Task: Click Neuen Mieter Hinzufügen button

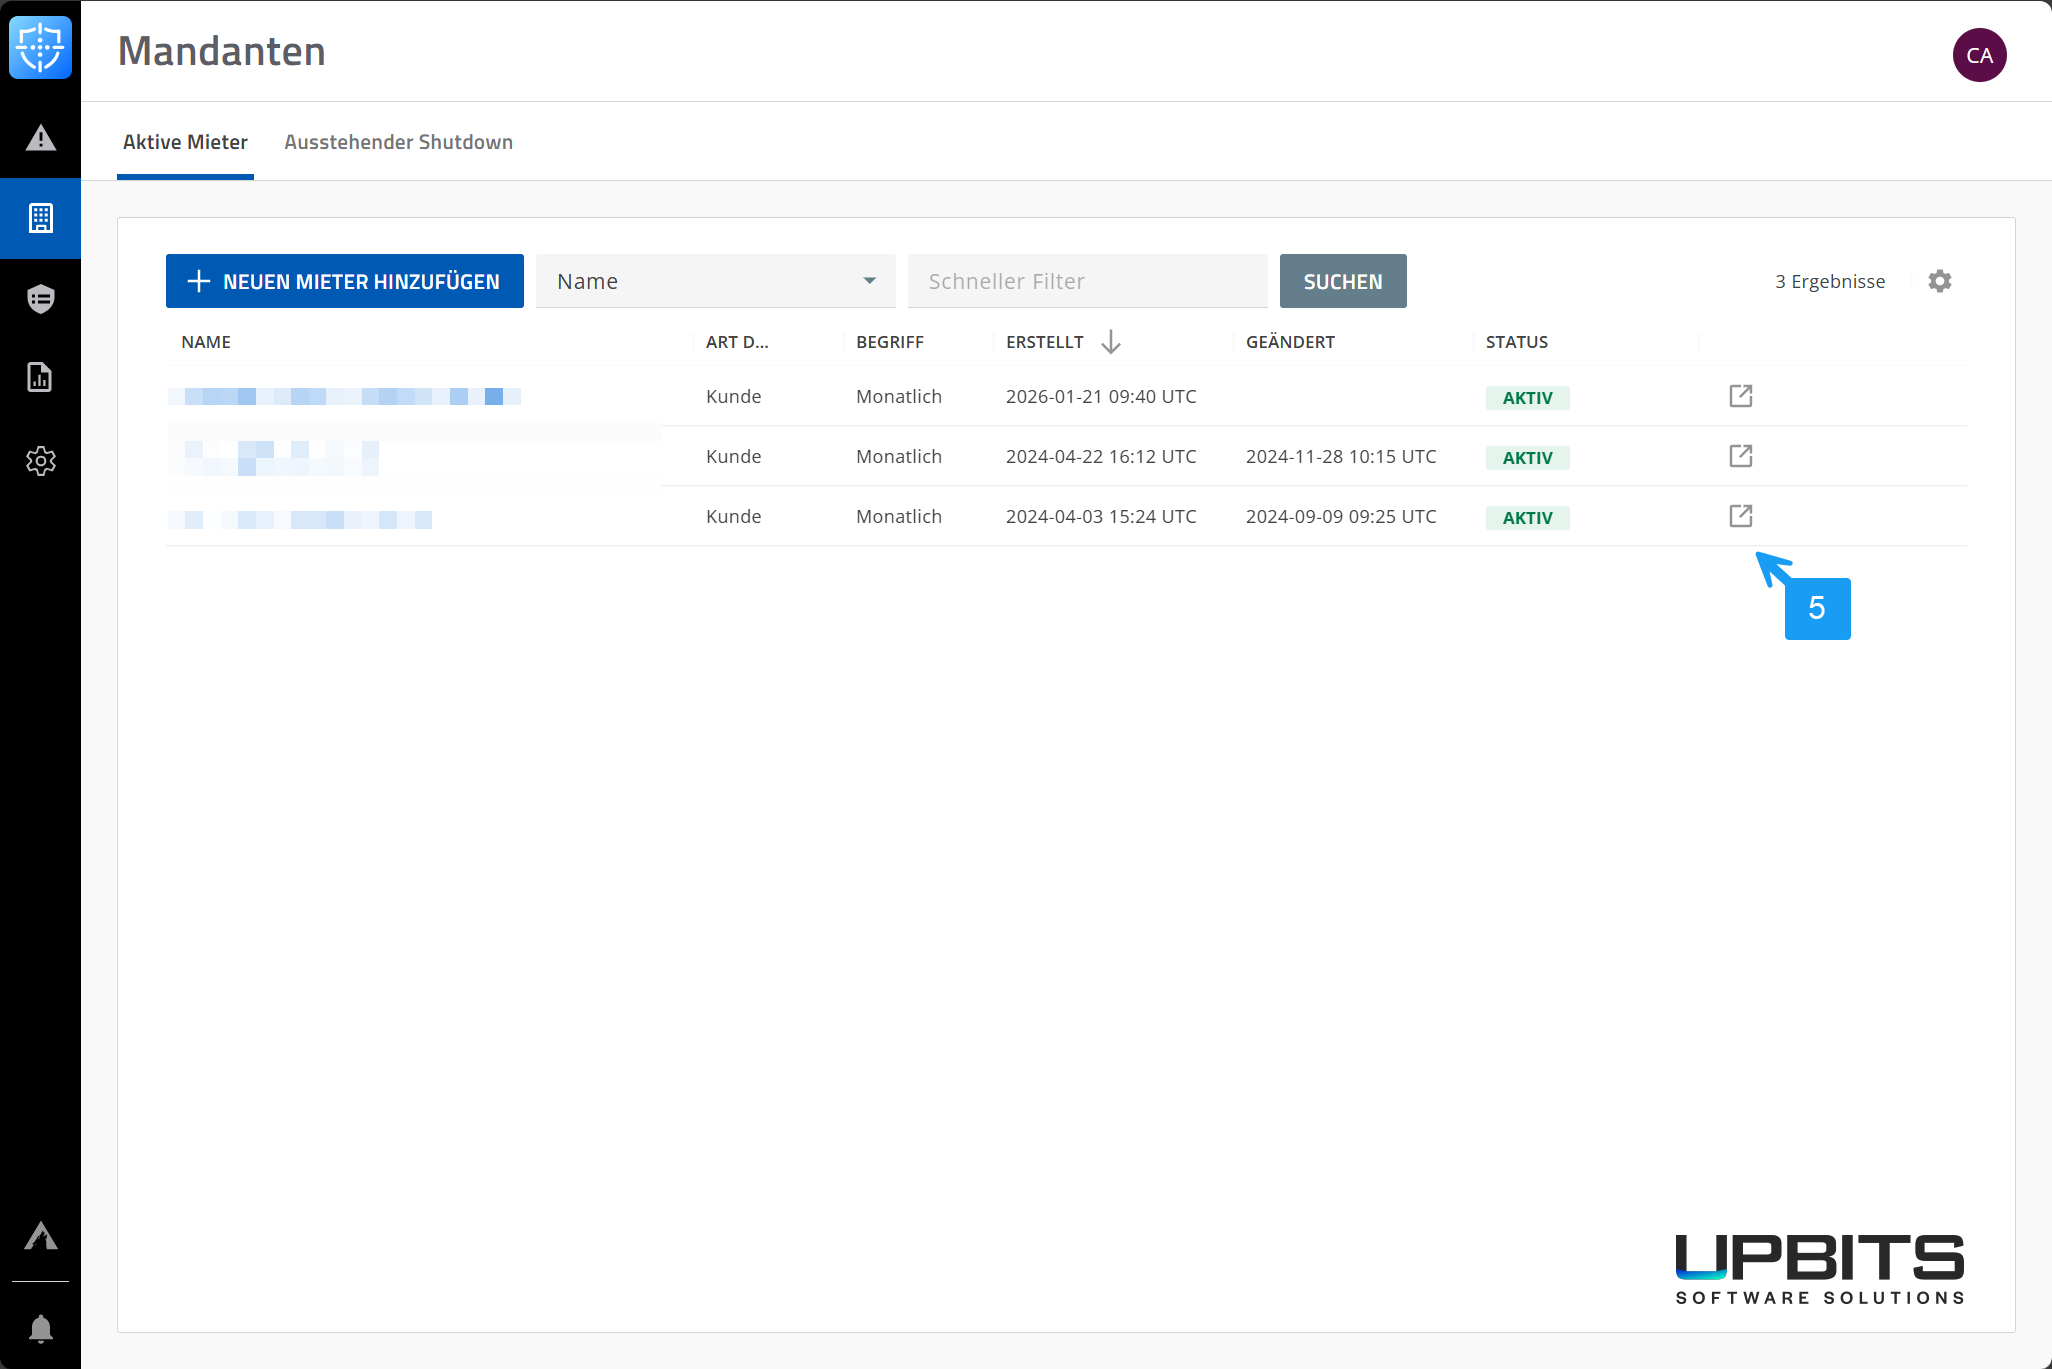Action: tap(344, 281)
